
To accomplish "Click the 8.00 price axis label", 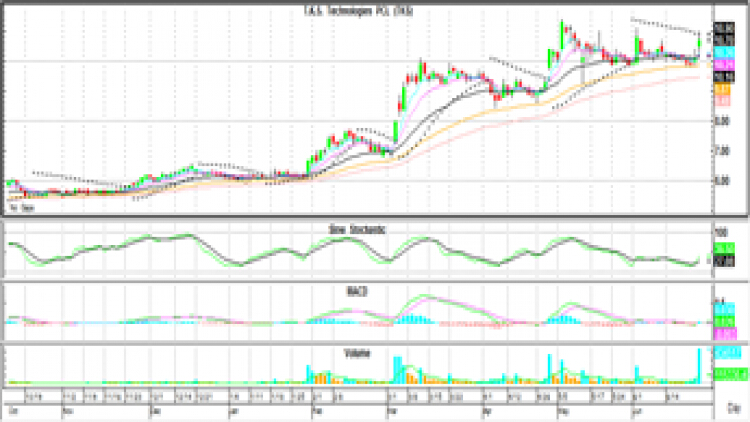I will [x=722, y=122].
